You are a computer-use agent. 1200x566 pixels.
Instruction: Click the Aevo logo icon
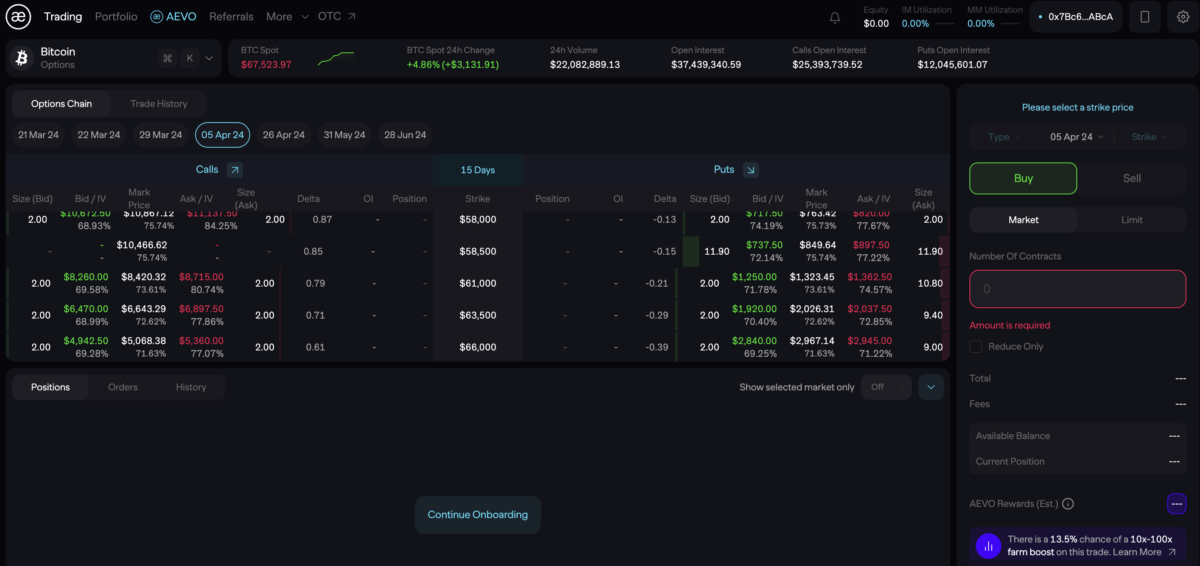[x=20, y=17]
